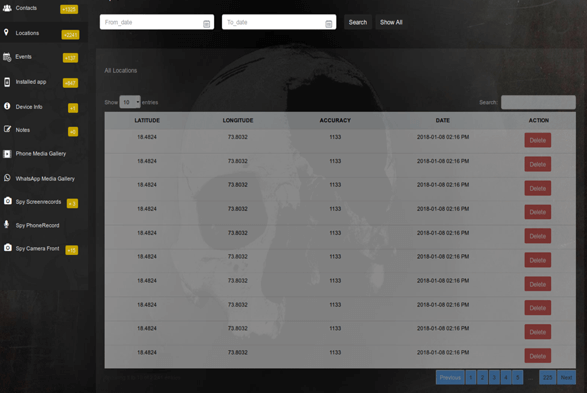Screen dimensions: 587x393
Task: Open Contacts via its people icon
Action: pyautogui.click(x=7, y=8)
